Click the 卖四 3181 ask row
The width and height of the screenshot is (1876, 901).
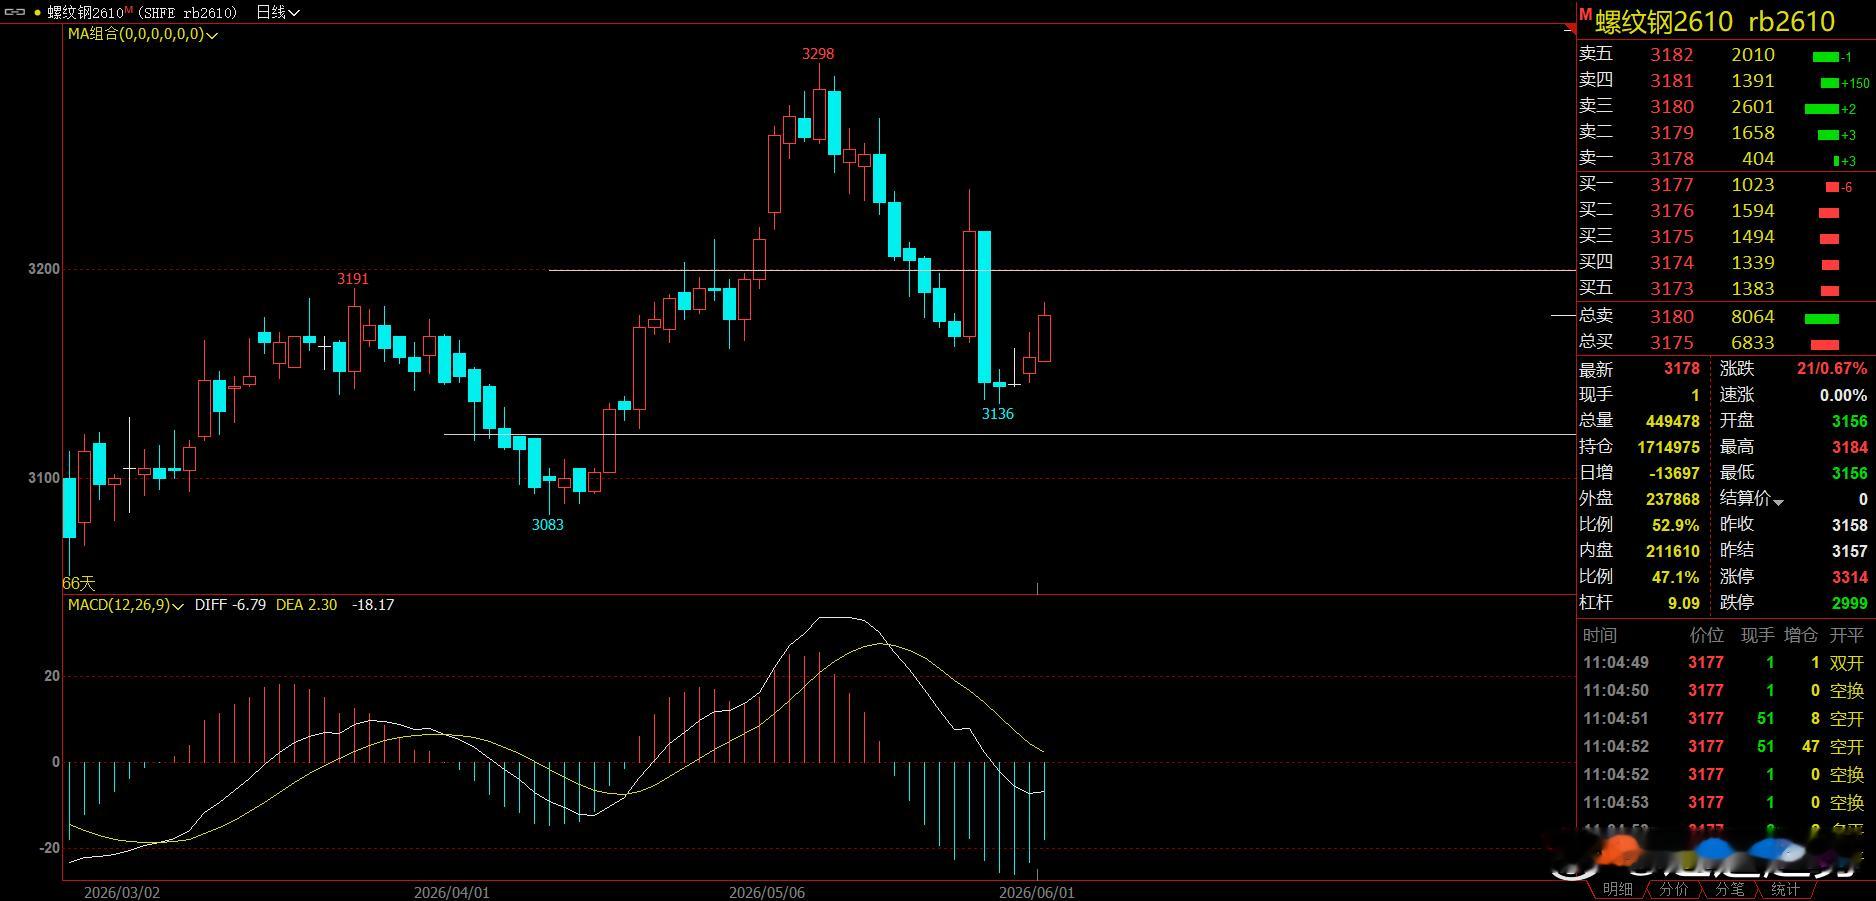coord(1725,81)
